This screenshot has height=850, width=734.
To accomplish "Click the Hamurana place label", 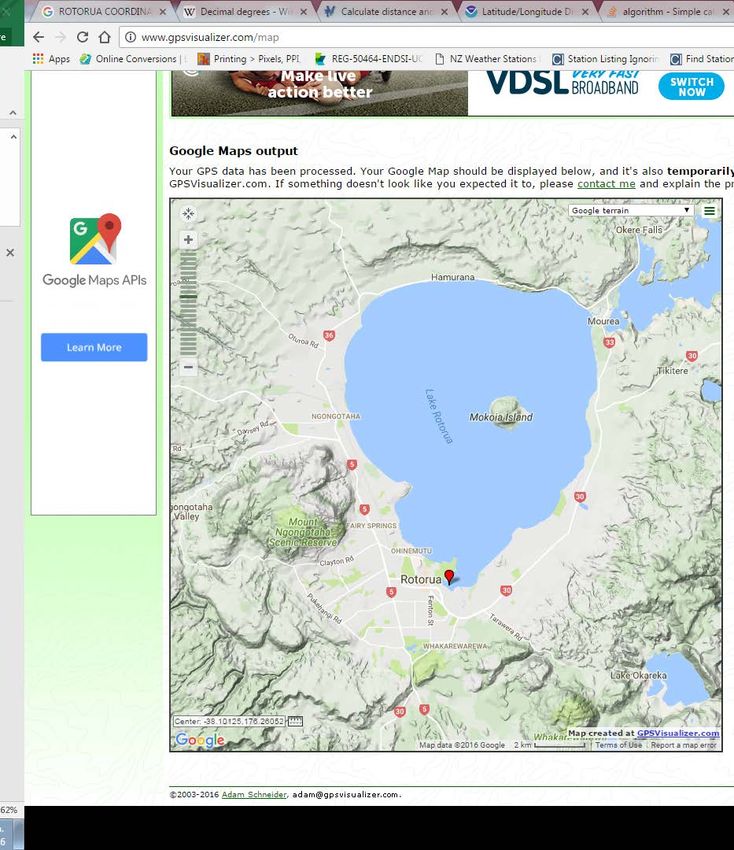I will coord(453,277).
